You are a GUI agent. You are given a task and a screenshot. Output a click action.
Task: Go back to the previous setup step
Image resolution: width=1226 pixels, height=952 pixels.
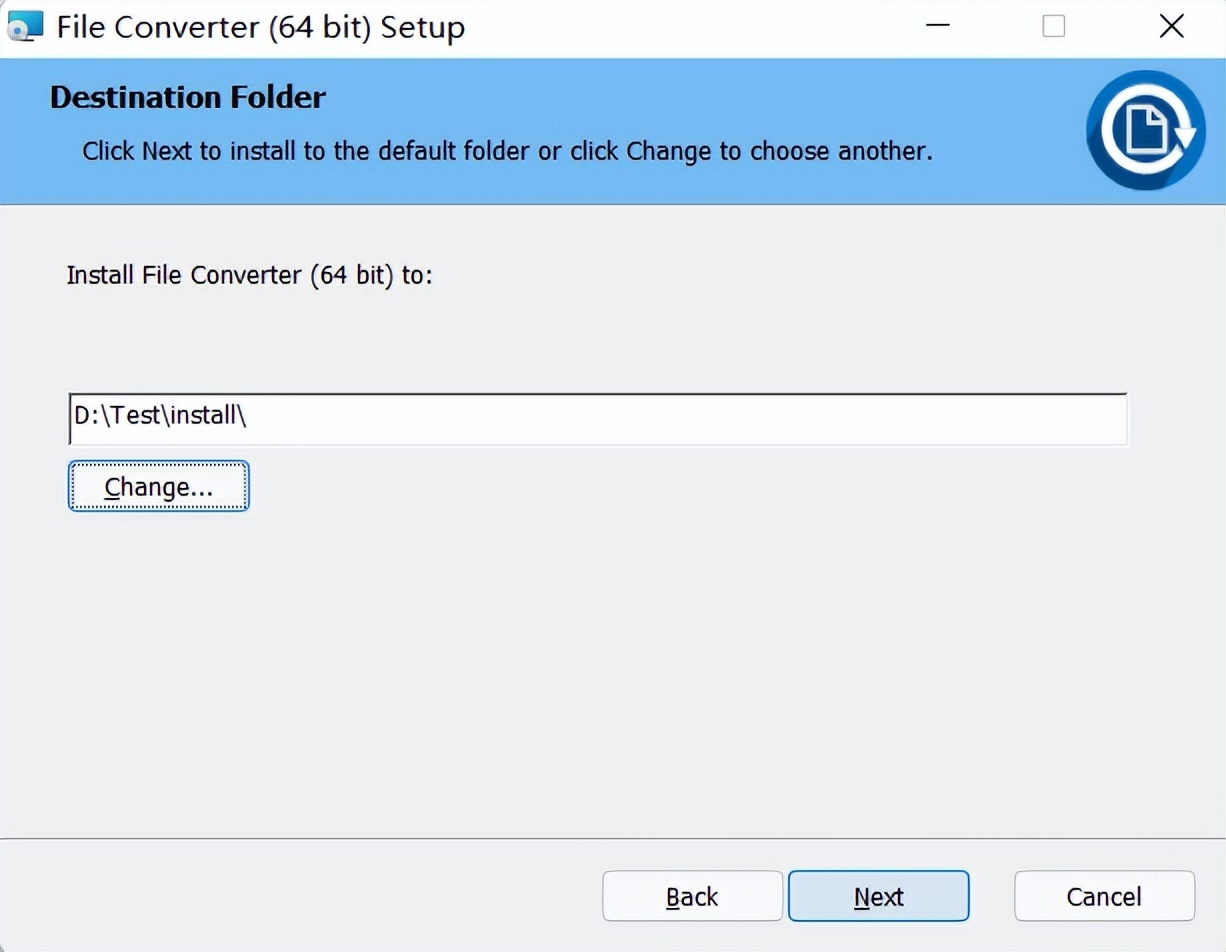click(692, 896)
